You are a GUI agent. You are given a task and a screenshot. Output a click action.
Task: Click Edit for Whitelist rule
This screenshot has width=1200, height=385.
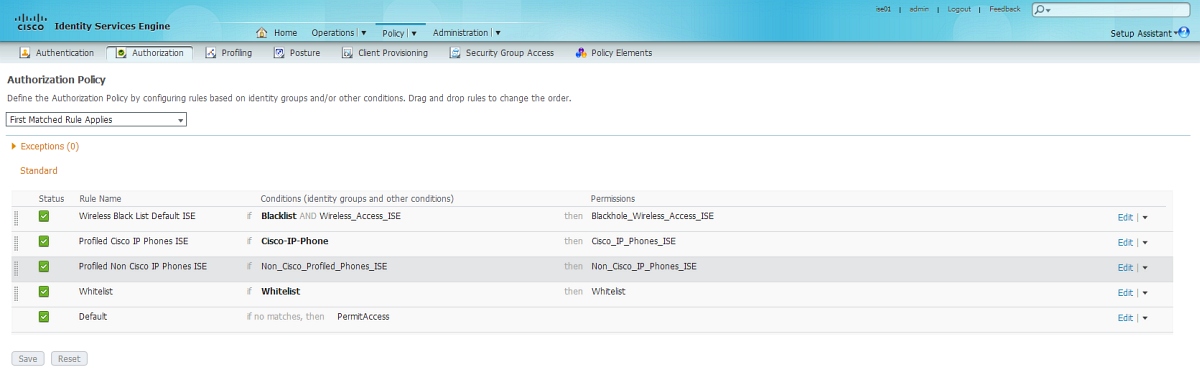pos(1125,292)
